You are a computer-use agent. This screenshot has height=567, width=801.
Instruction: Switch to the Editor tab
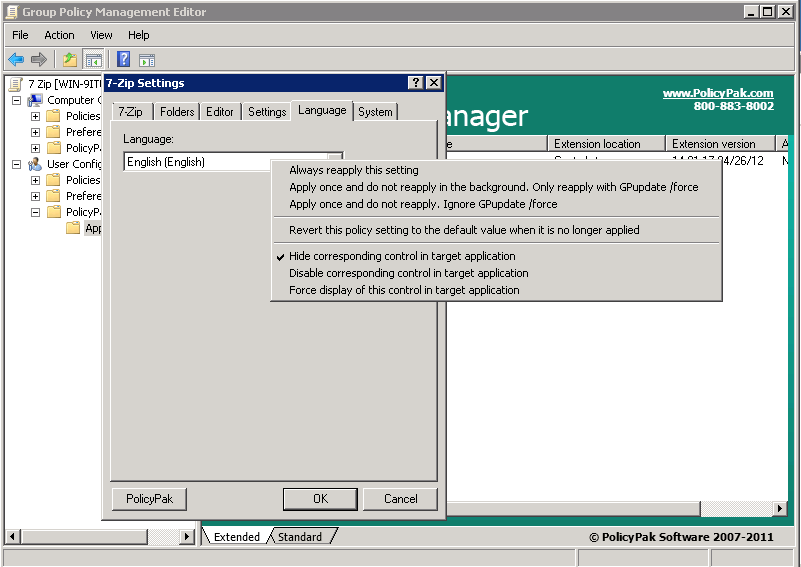220,112
